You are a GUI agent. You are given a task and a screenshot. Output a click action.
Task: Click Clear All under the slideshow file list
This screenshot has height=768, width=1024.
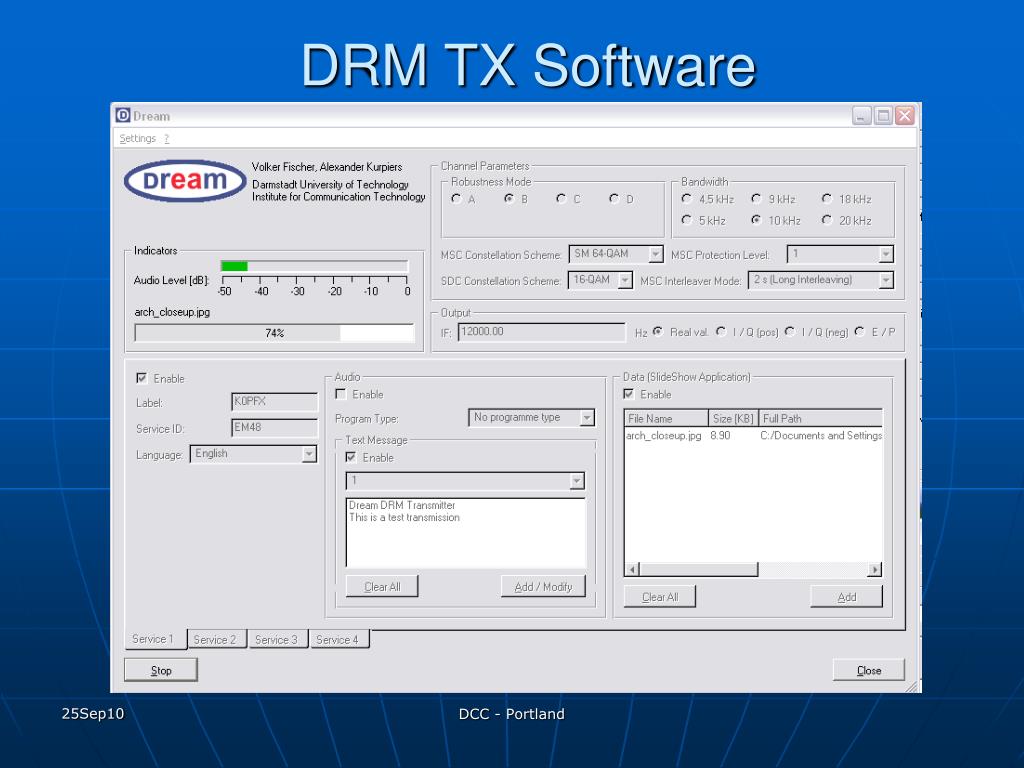click(x=660, y=596)
